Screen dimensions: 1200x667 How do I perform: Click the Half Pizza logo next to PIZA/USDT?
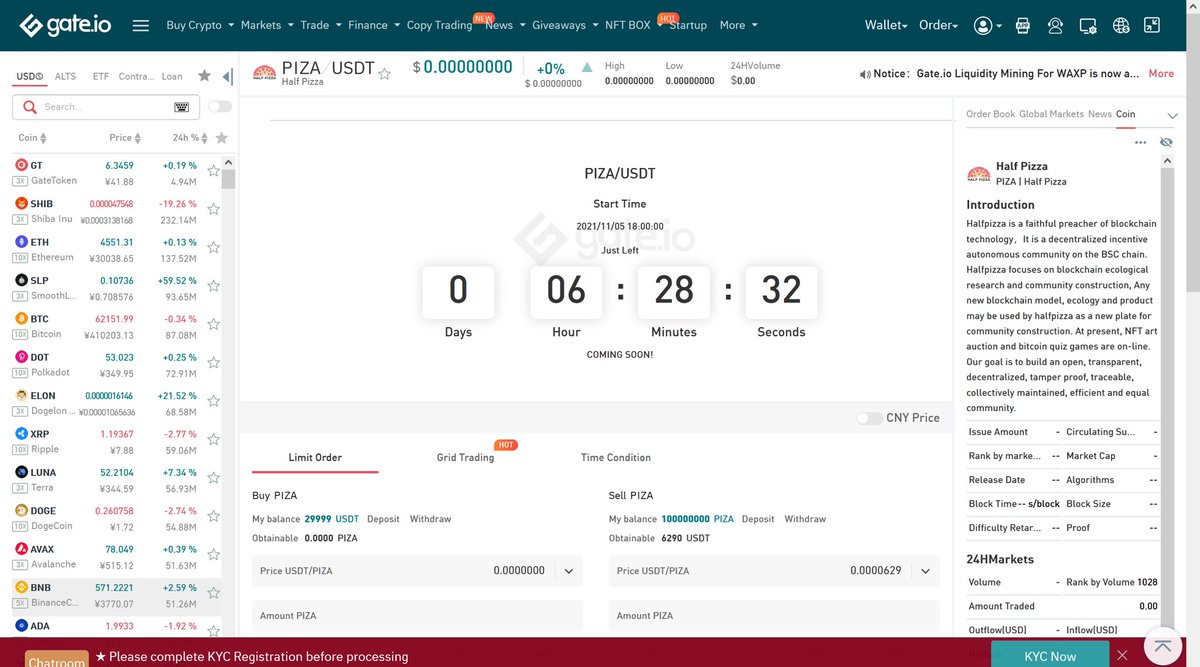pyautogui.click(x=265, y=73)
